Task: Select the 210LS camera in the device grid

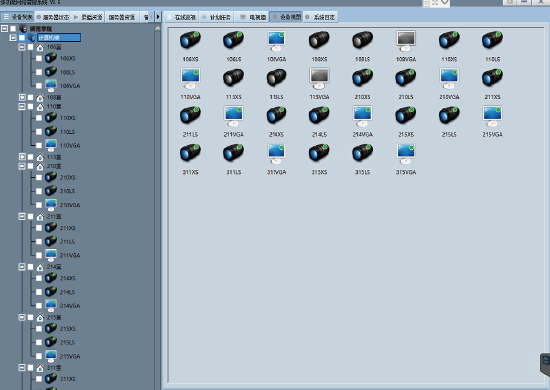Action: click(406, 78)
